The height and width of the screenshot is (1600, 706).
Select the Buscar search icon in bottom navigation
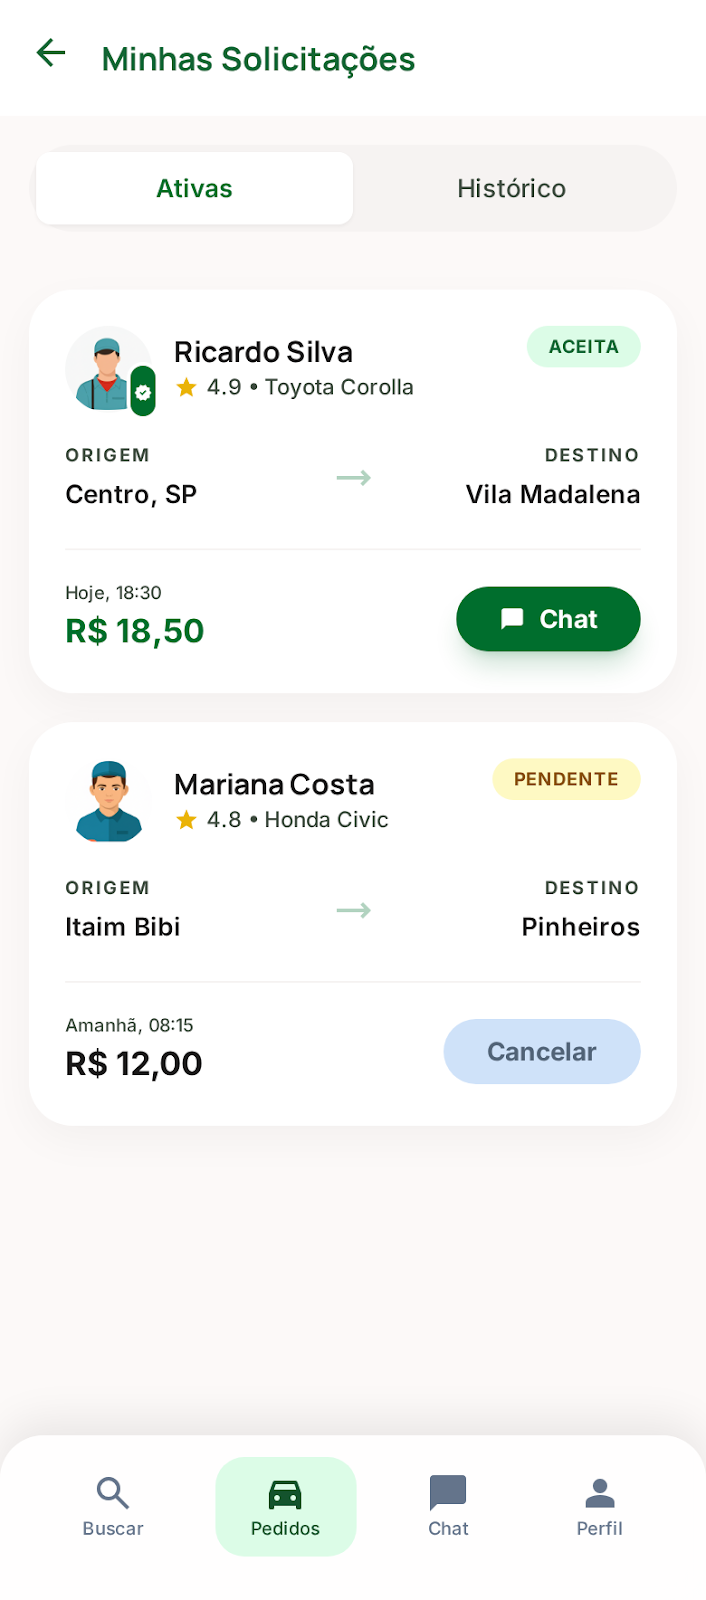click(112, 1493)
